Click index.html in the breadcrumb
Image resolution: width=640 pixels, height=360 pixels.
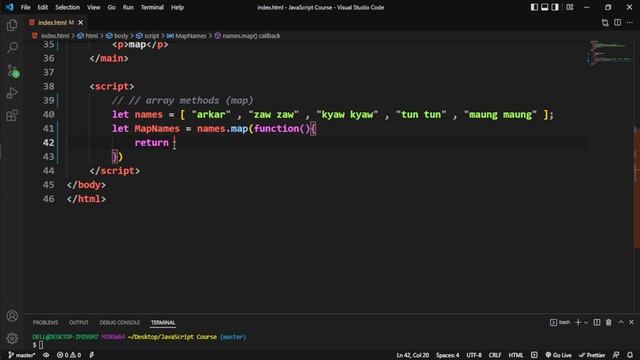pyautogui.click(x=55, y=36)
